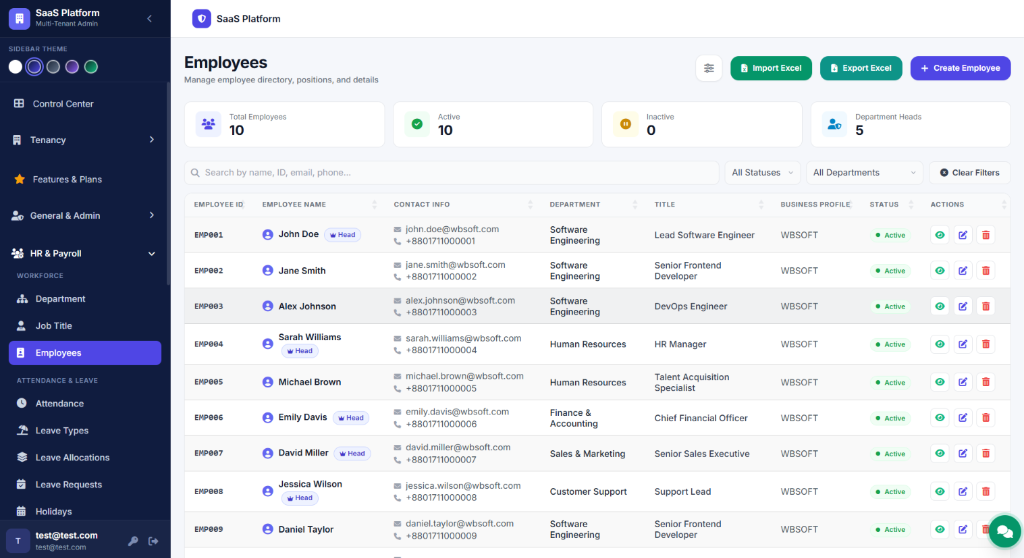Open the chat bubble widget
Viewport: 1024px width, 558px height.
pyautogui.click(x=1004, y=531)
